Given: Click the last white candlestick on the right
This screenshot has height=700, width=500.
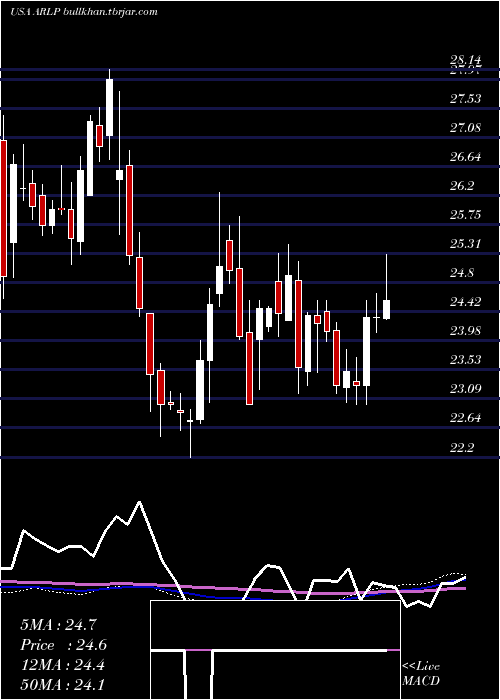Looking at the screenshot, I should tap(387, 309).
